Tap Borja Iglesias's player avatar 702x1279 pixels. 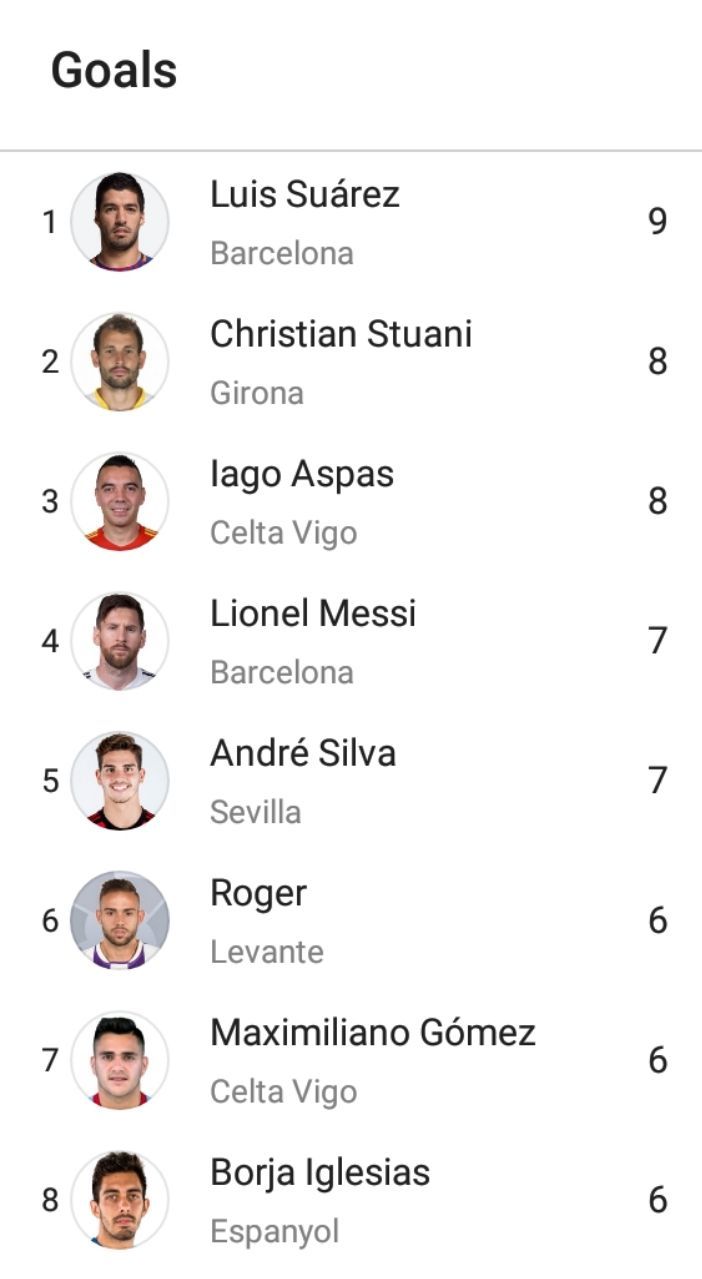120,1199
